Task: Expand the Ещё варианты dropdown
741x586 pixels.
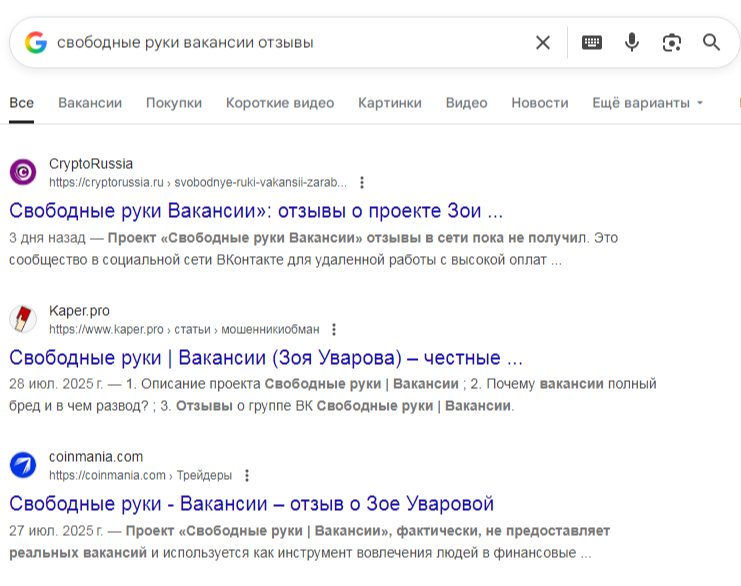Action: 647,103
